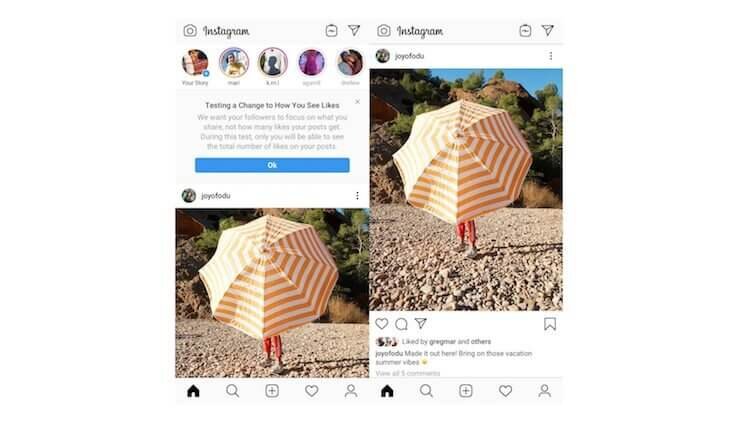Open profile tab in right bottom bar
750x422 pixels.
(544, 391)
